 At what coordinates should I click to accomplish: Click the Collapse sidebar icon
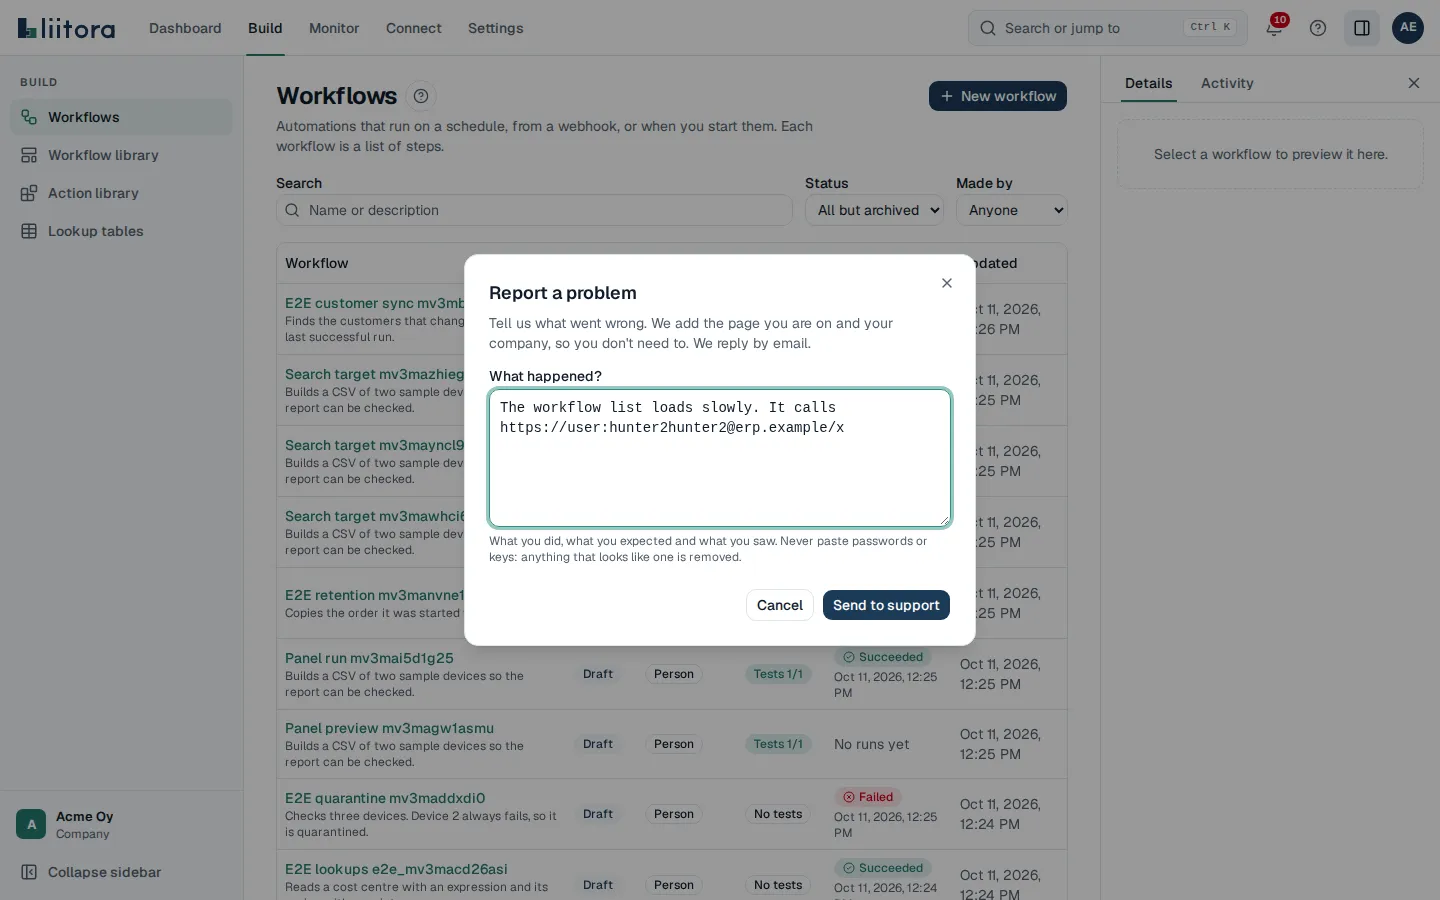pos(29,872)
